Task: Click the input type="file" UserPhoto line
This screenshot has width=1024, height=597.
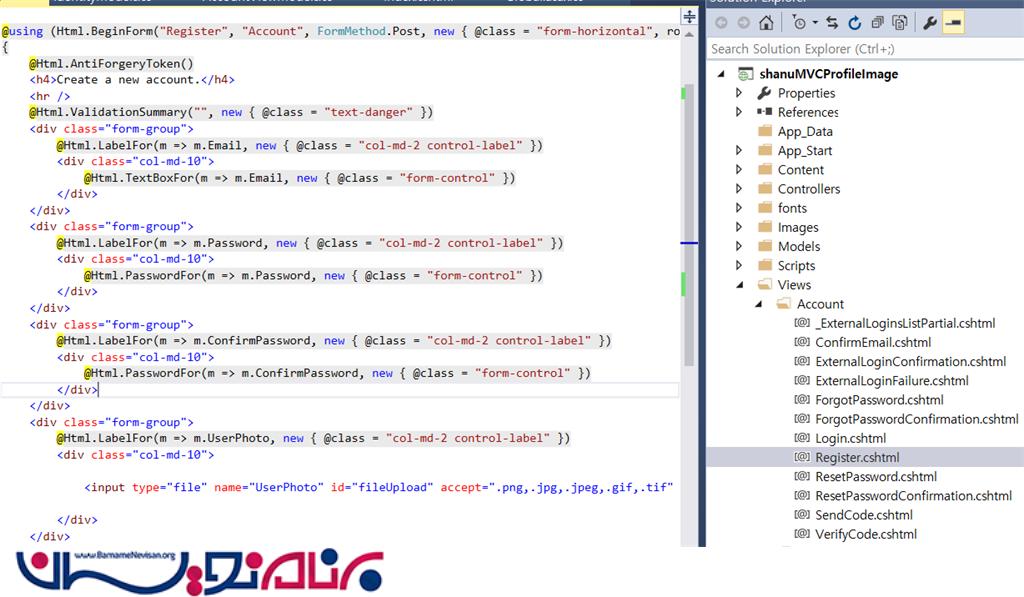Action: [x=379, y=487]
